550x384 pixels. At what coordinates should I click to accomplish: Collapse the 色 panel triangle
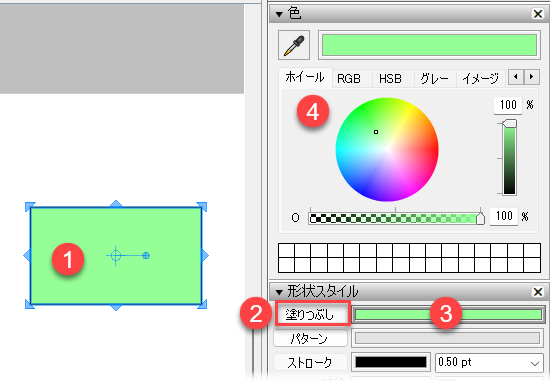pyautogui.click(x=279, y=14)
